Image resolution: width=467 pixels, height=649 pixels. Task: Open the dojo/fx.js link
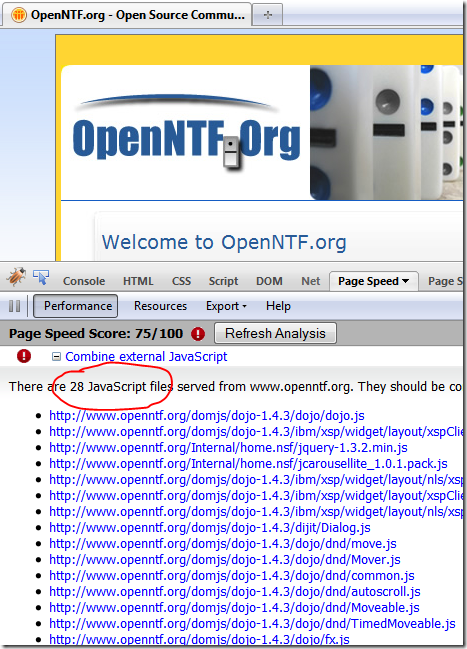coord(199,639)
